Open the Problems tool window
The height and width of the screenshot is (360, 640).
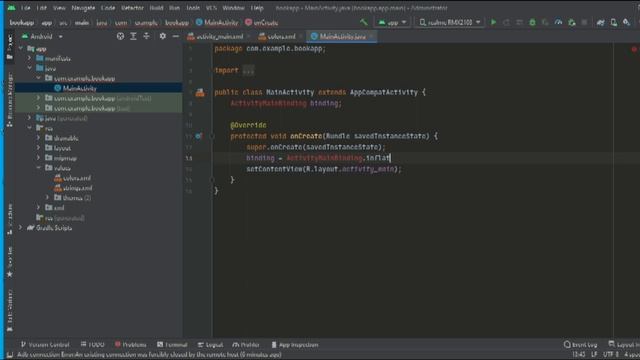coord(131,345)
